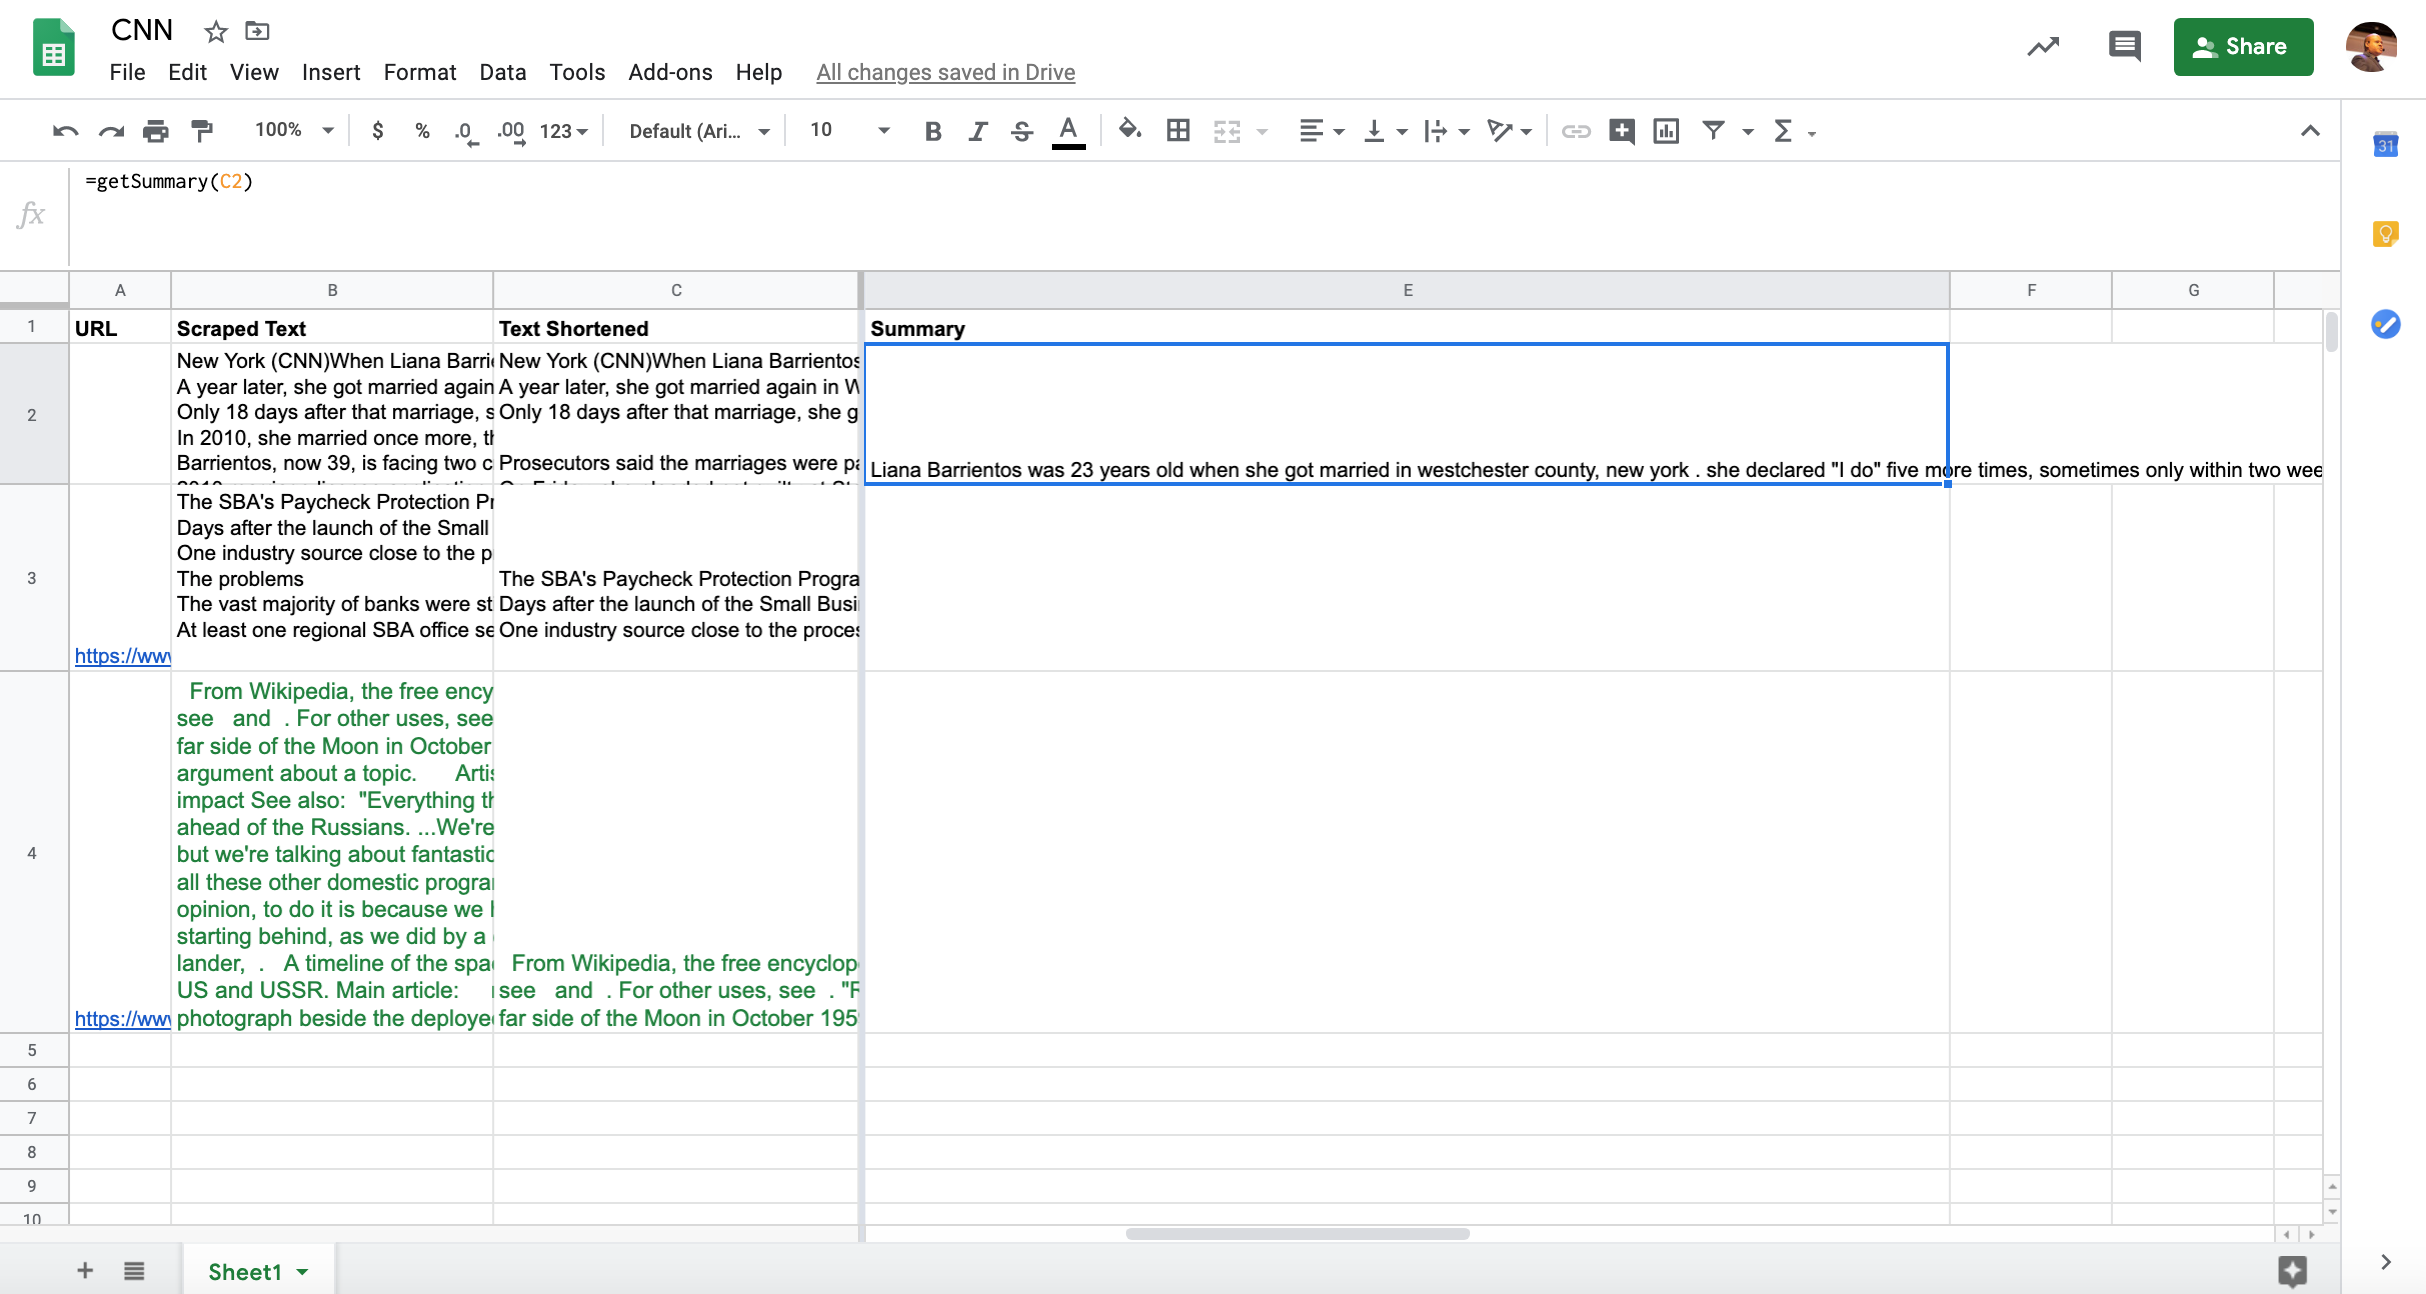Click the formula bar input

1200,182
